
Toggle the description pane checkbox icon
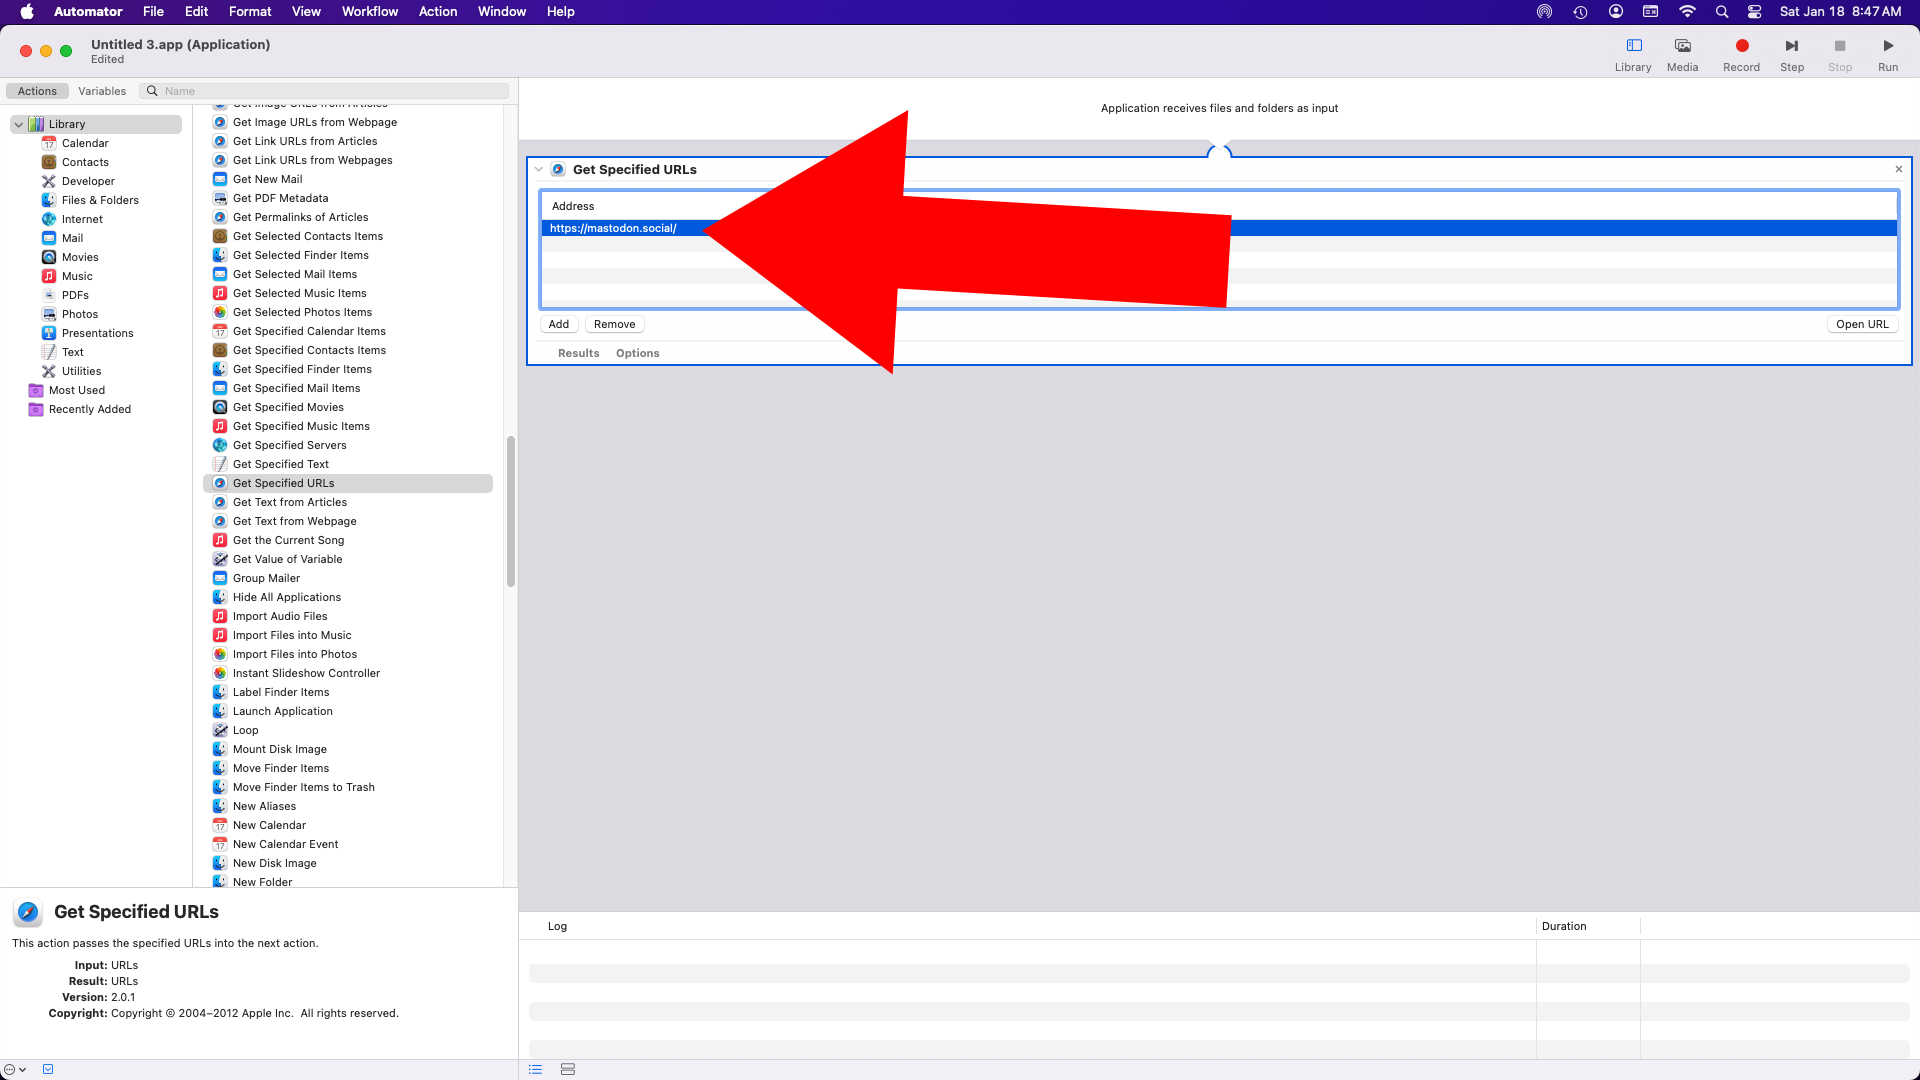tap(48, 1069)
